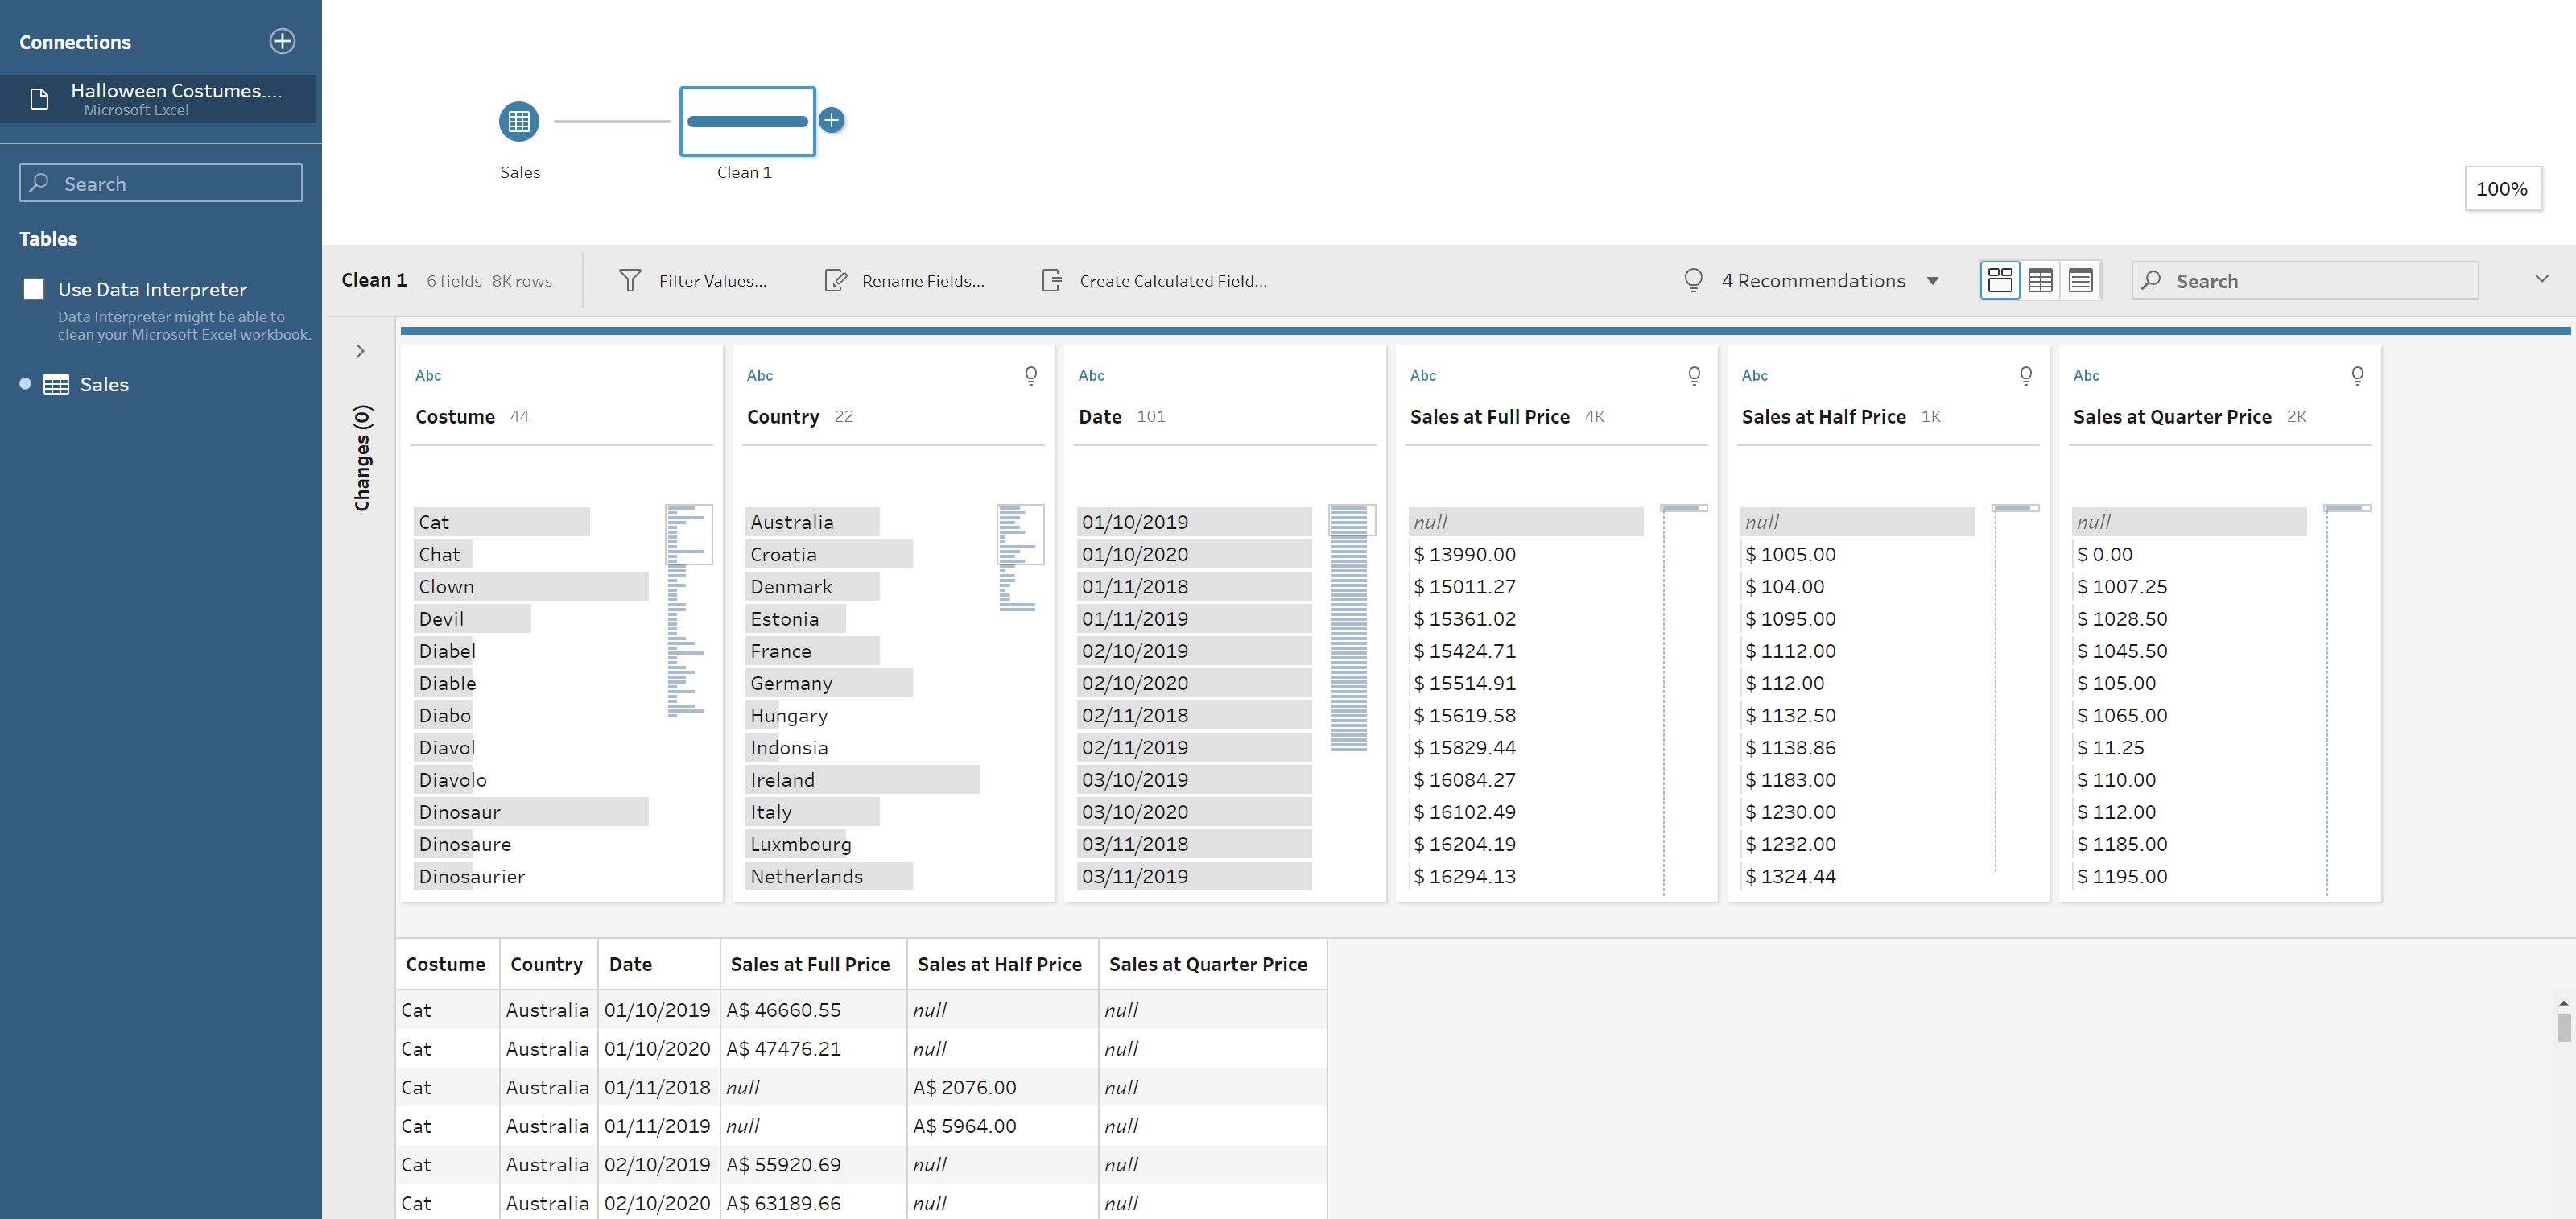Image resolution: width=2576 pixels, height=1219 pixels.
Task: Expand the Changes pane chevron
Action: click(360, 351)
